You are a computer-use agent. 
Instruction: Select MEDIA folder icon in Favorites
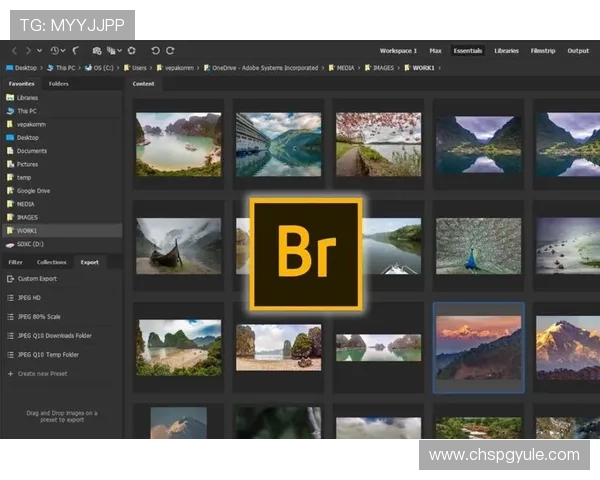pyautogui.click(x=10, y=204)
